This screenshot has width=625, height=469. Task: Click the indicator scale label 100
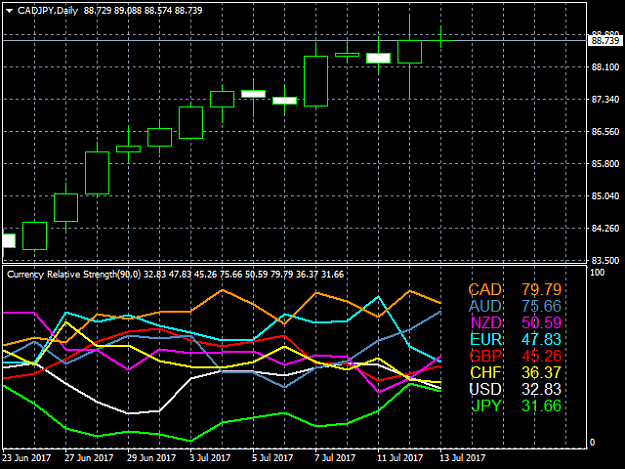pyautogui.click(x=597, y=273)
